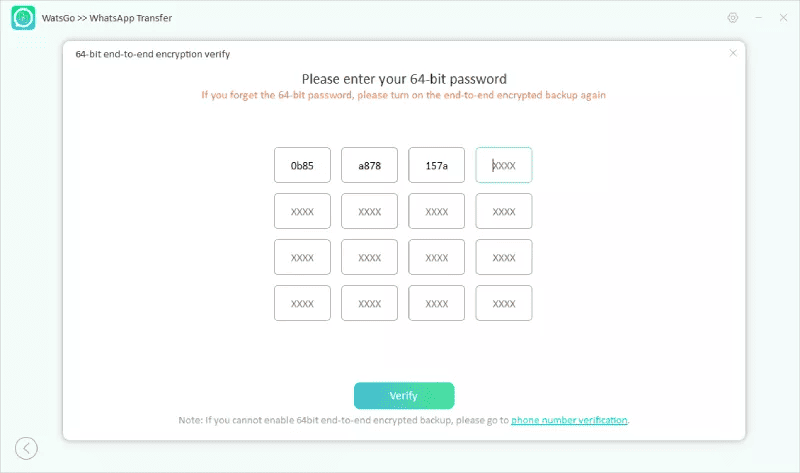Screen dimensions: 800x473
Task: Select the second field in second row
Action: tap(369, 211)
